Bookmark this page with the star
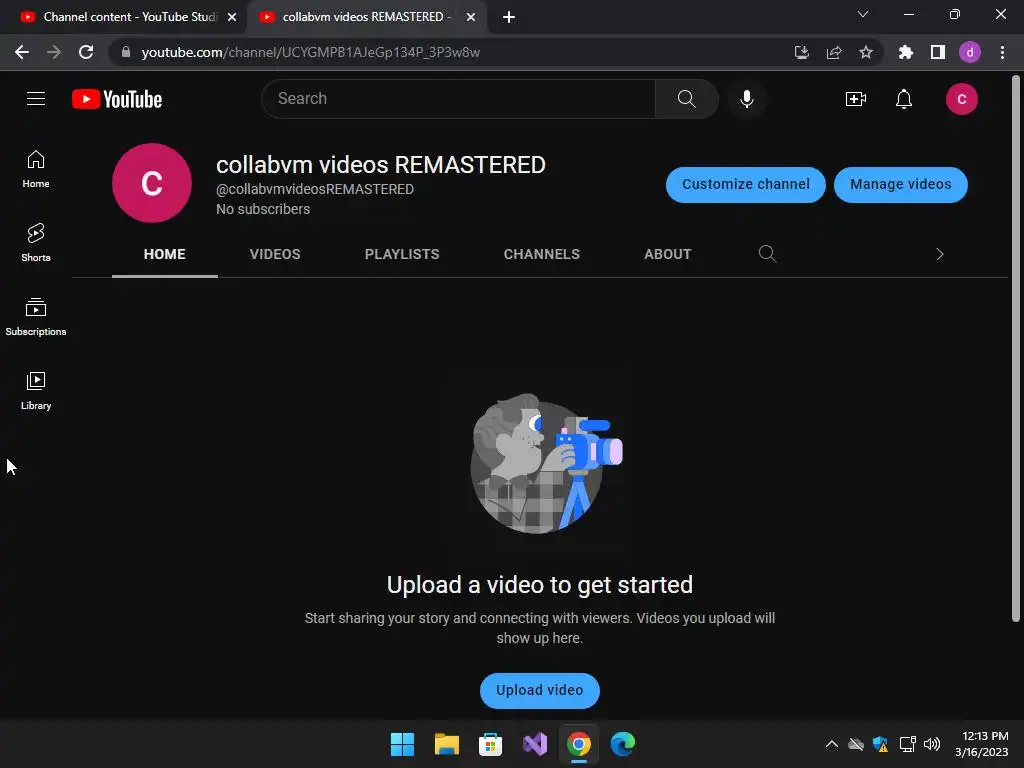 point(866,52)
